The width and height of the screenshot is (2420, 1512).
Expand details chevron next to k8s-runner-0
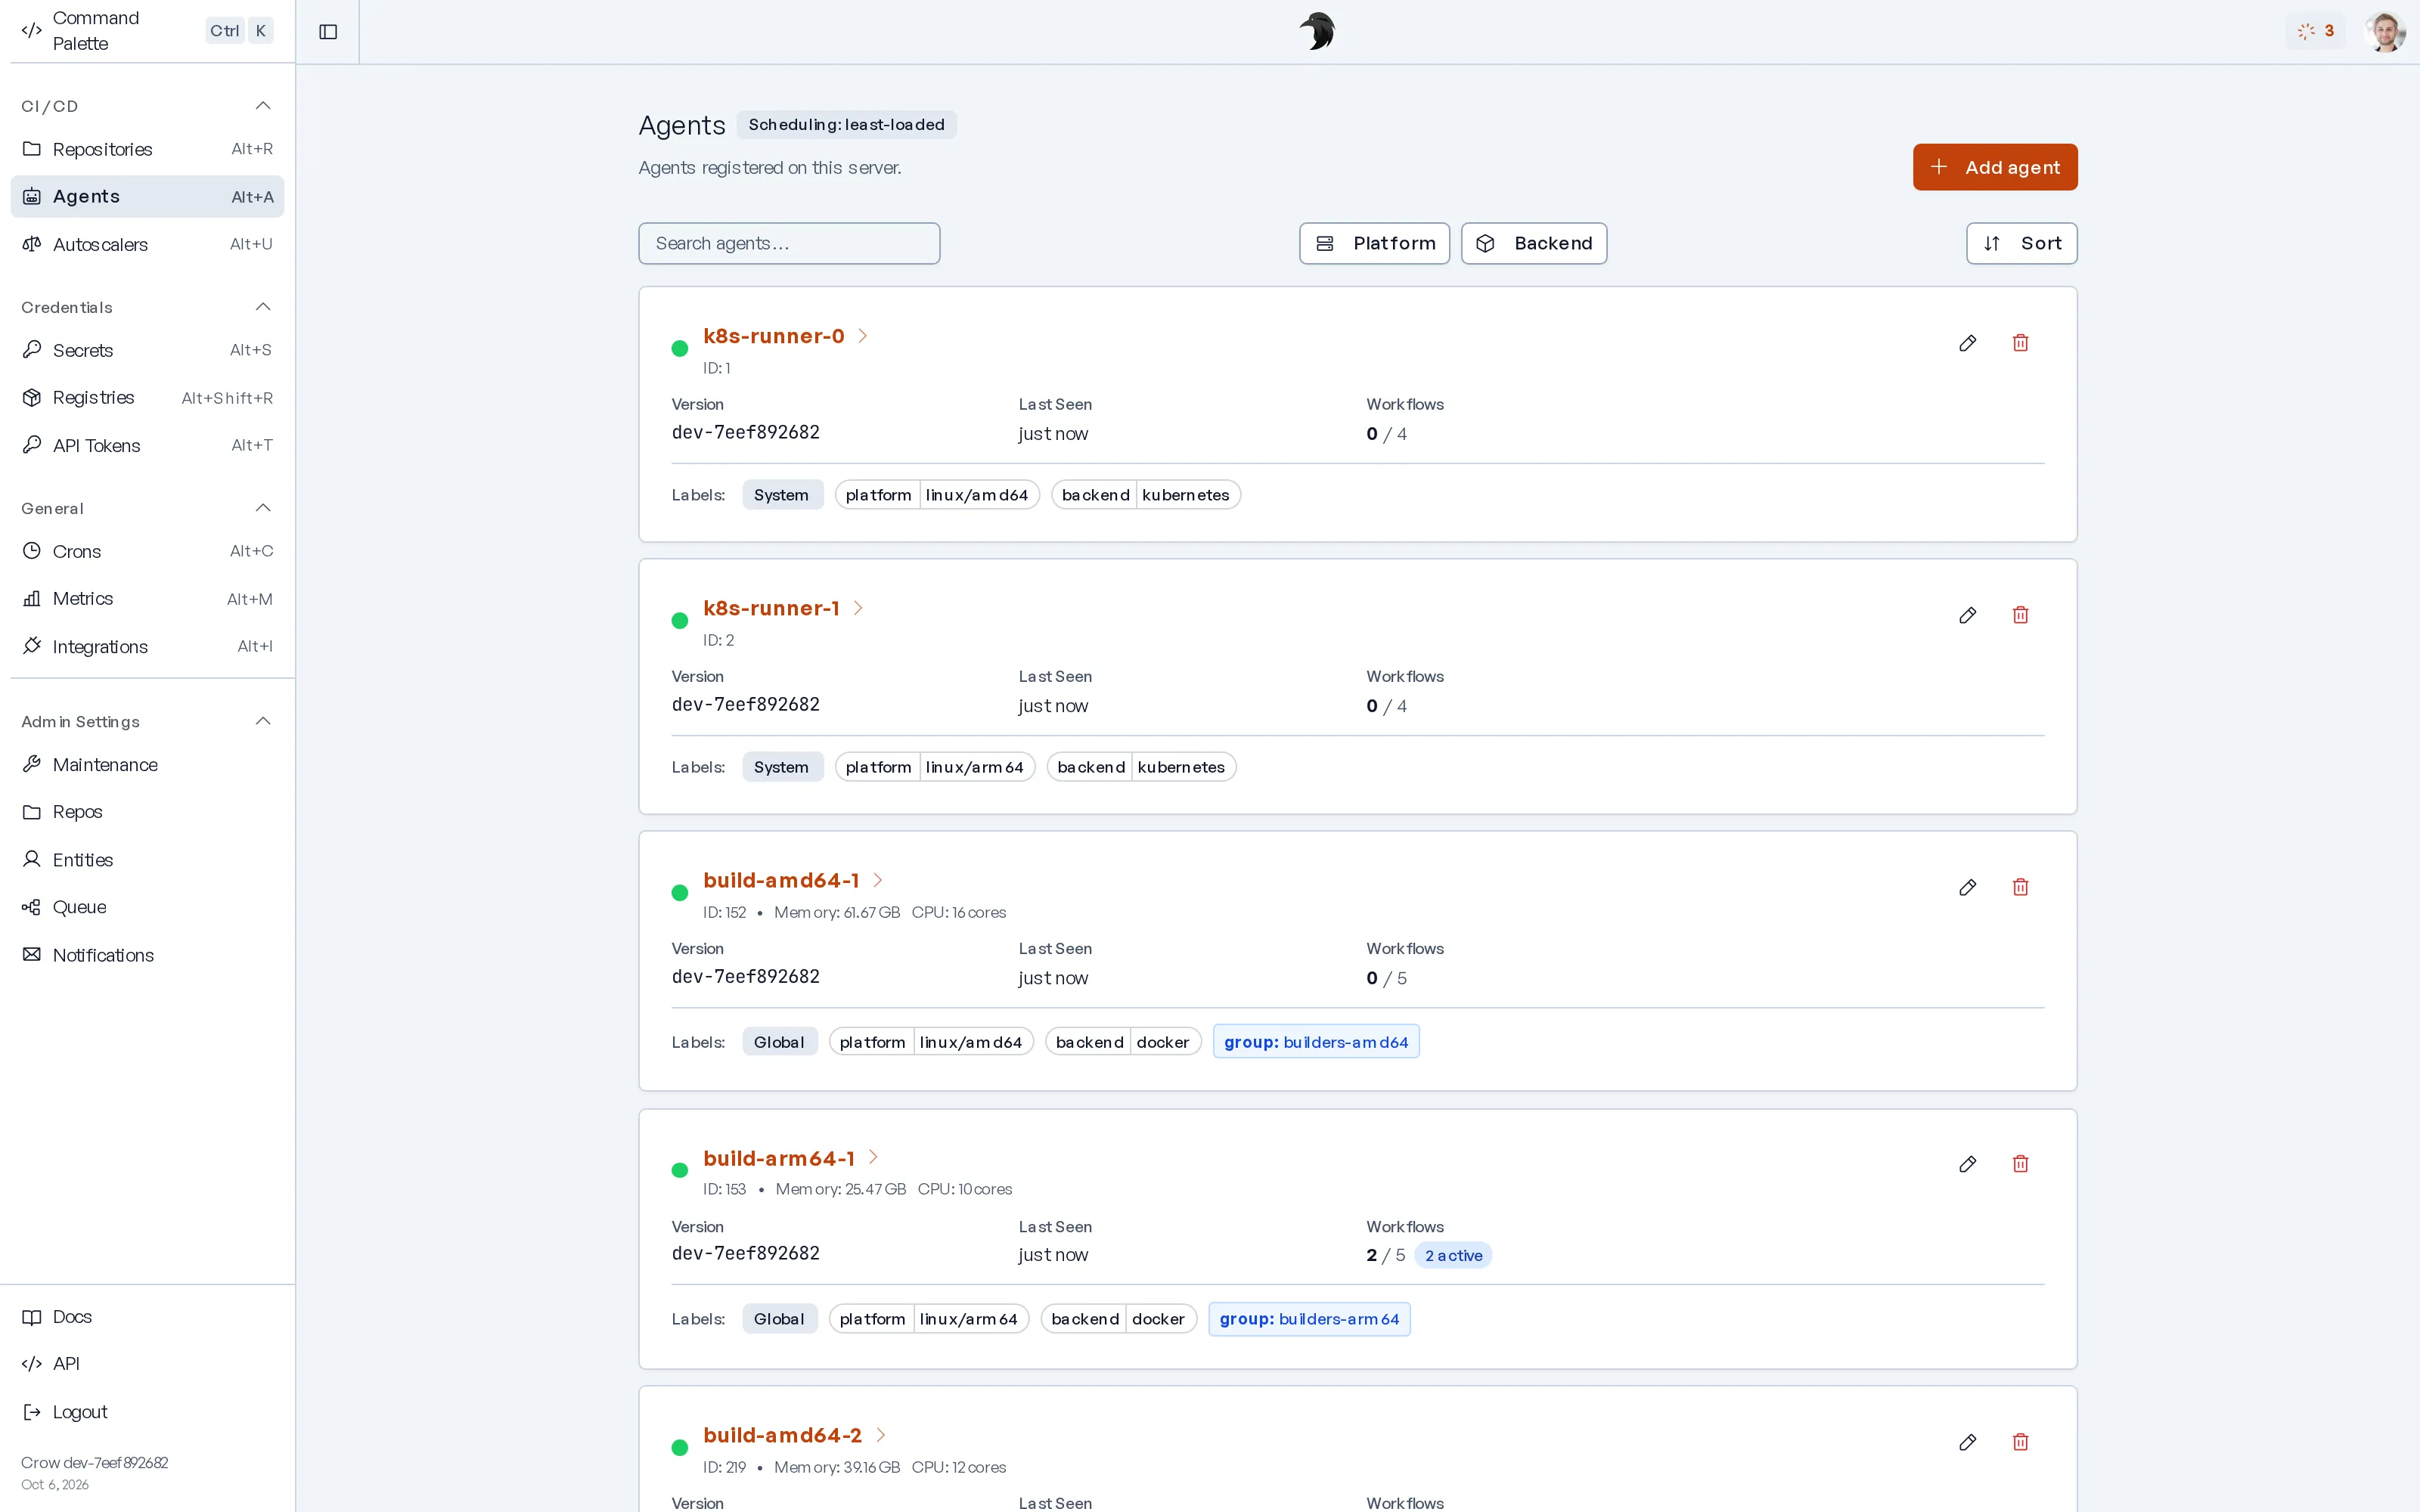click(x=863, y=336)
